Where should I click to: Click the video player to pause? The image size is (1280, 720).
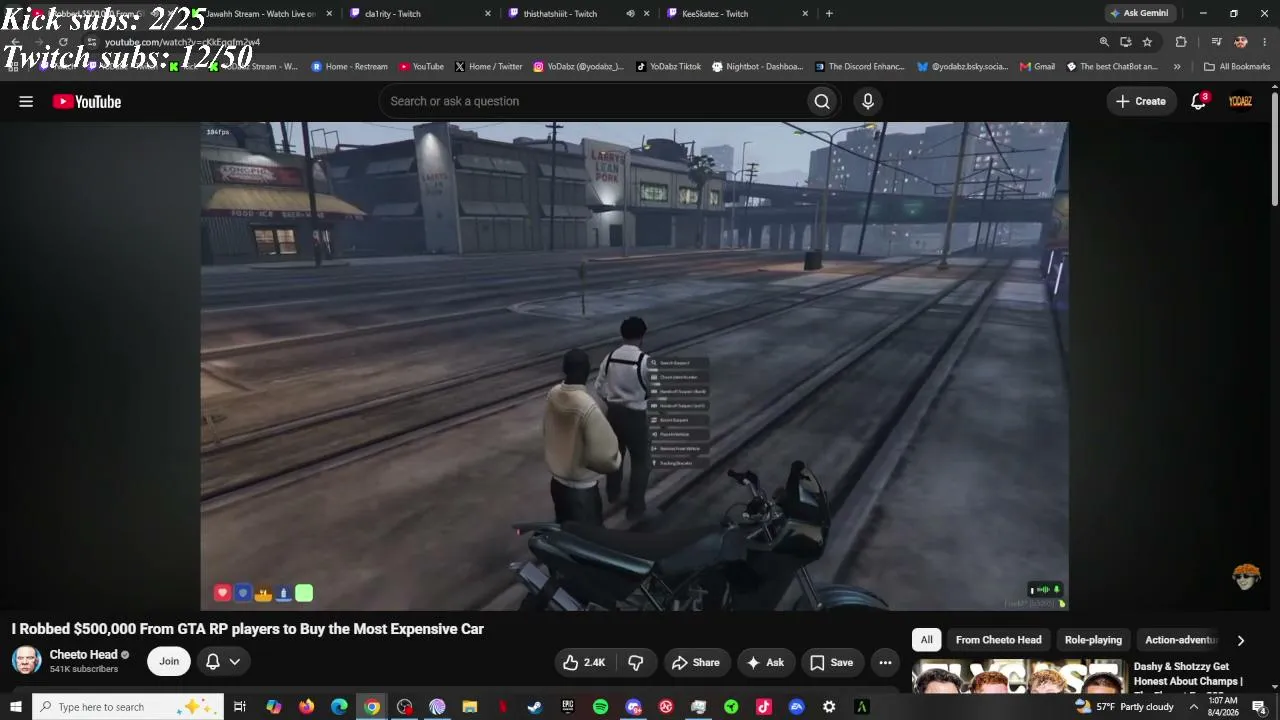click(634, 366)
